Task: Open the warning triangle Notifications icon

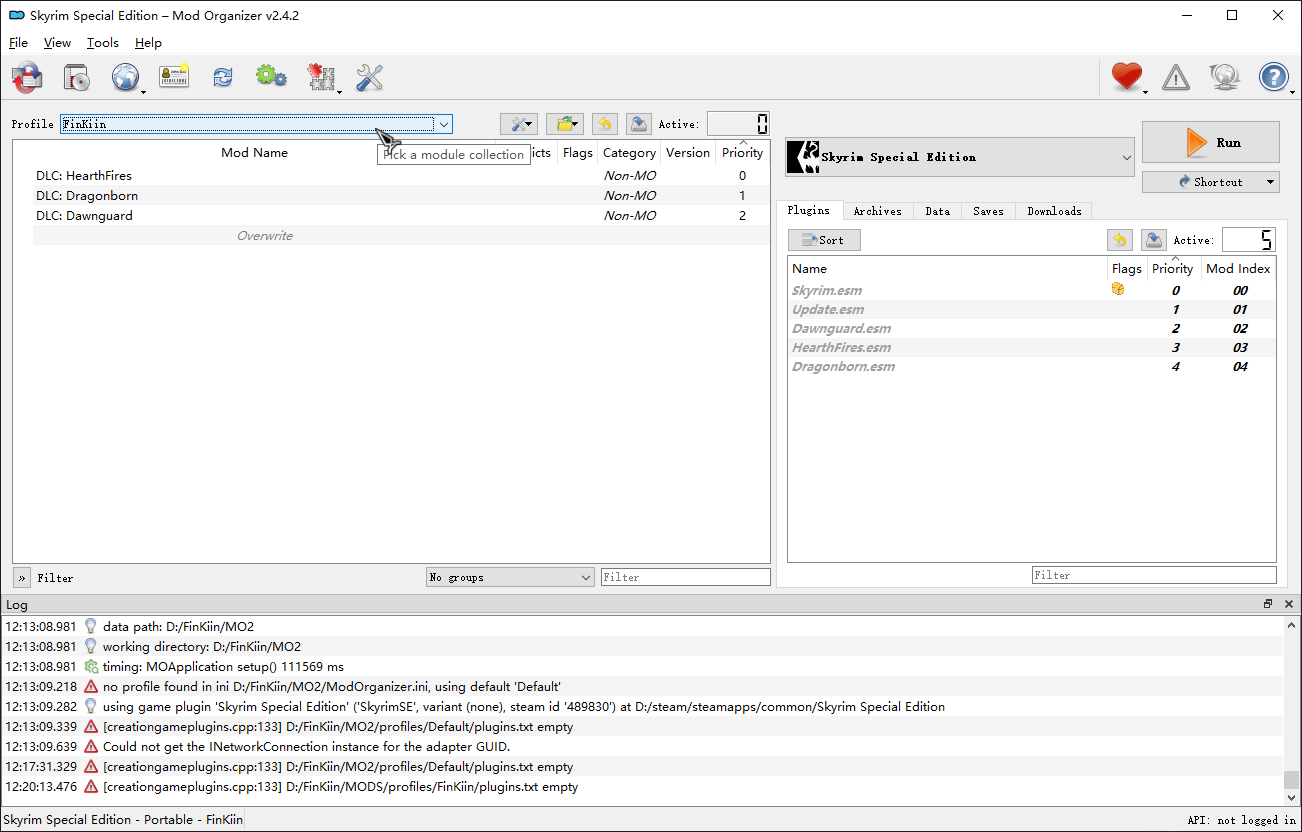Action: point(1176,77)
